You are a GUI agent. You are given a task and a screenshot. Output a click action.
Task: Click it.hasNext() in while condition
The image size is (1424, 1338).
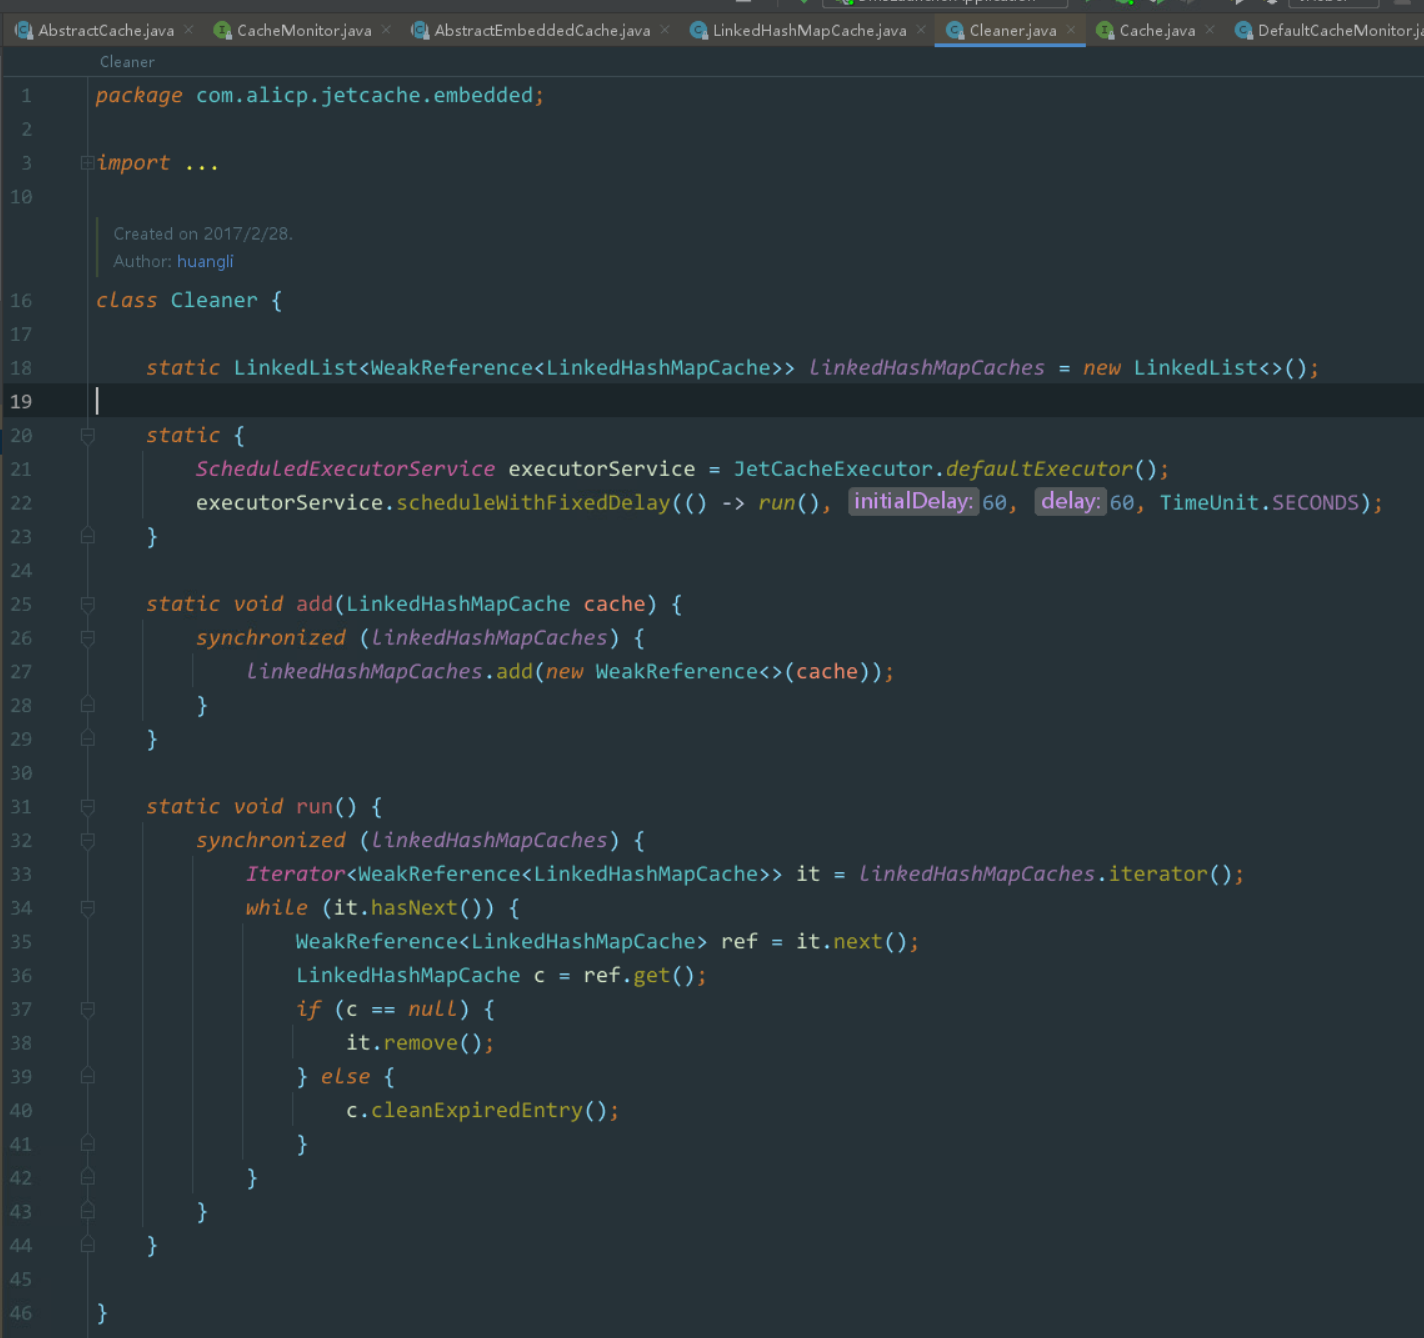click(x=407, y=908)
